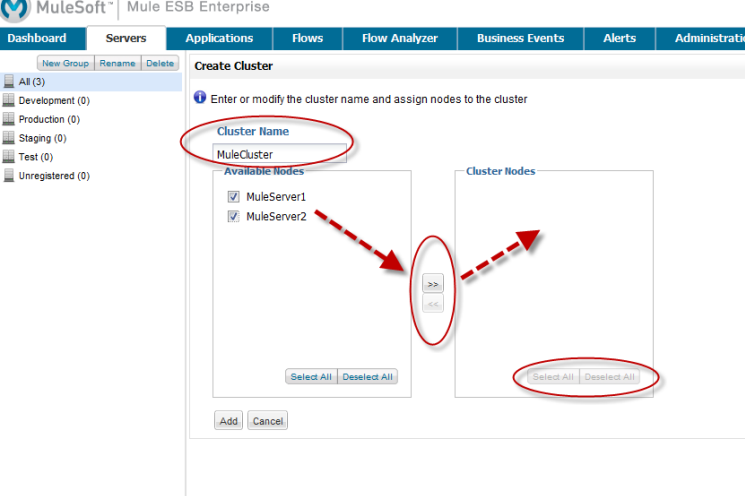Select the Unregistered (0) group
This screenshot has height=496, width=745.
click(x=54, y=176)
